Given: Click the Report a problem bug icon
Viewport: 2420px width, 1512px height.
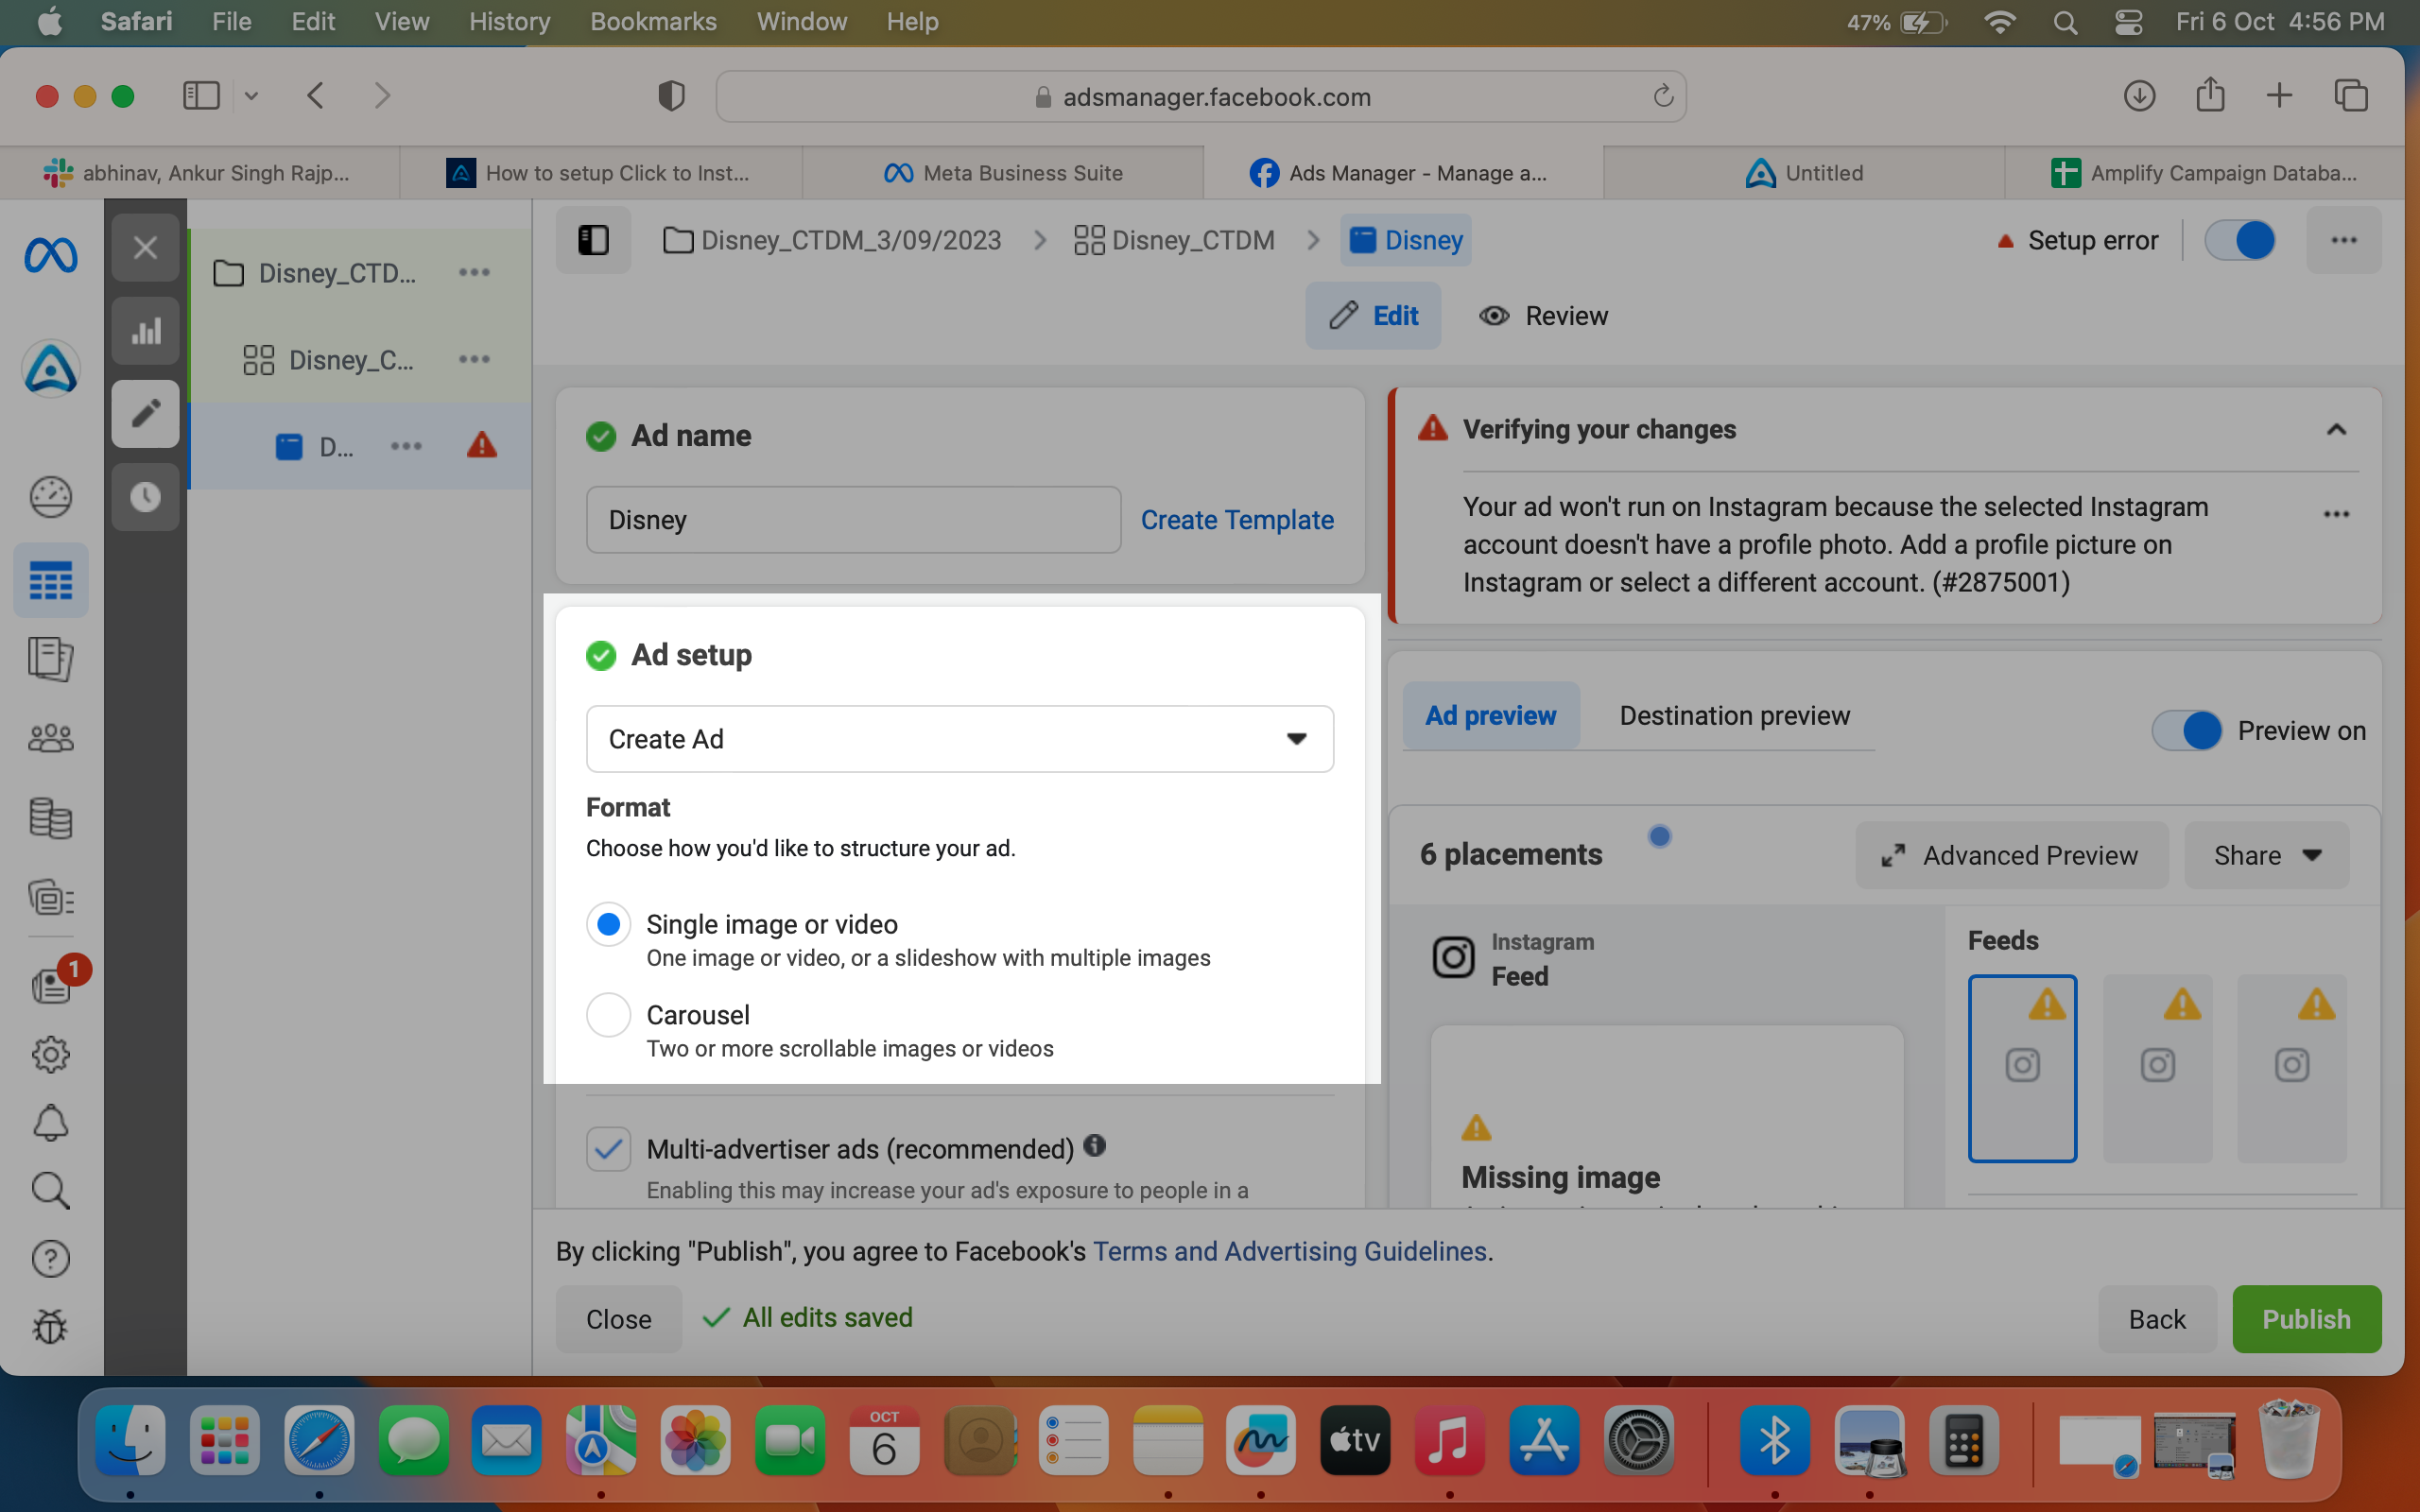Looking at the screenshot, I should [51, 1327].
